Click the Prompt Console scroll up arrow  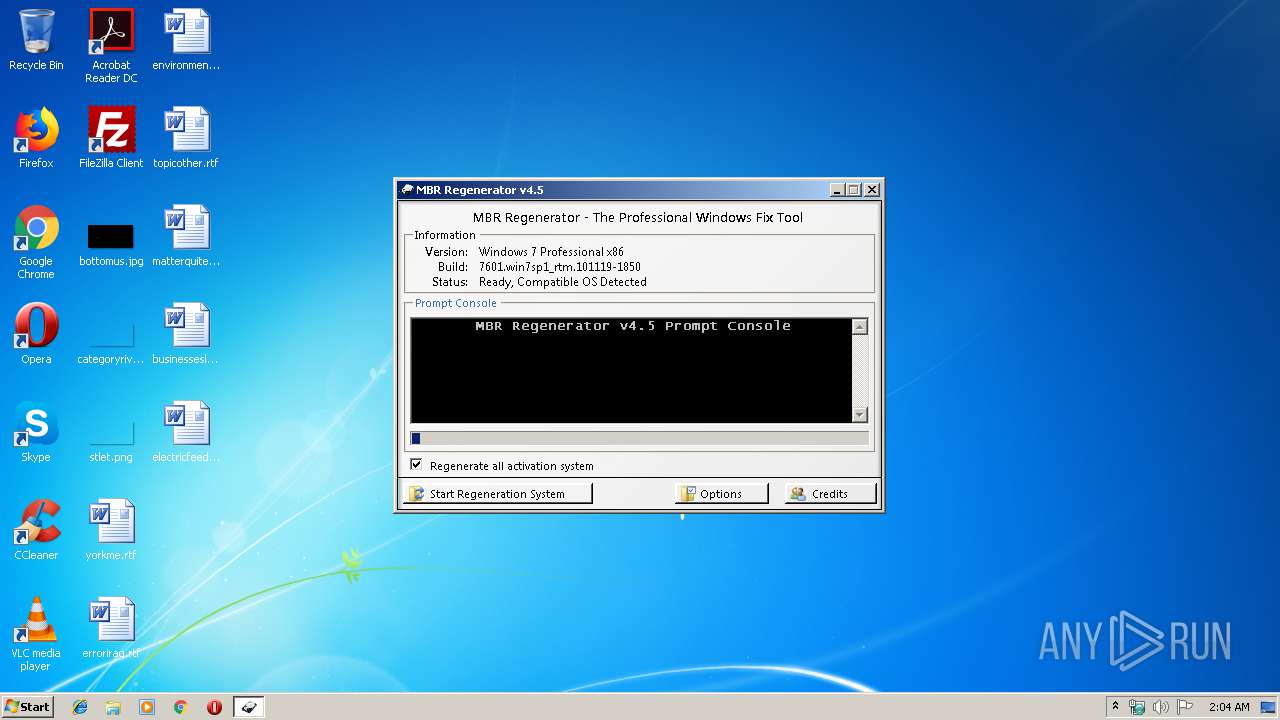point(860,327)
